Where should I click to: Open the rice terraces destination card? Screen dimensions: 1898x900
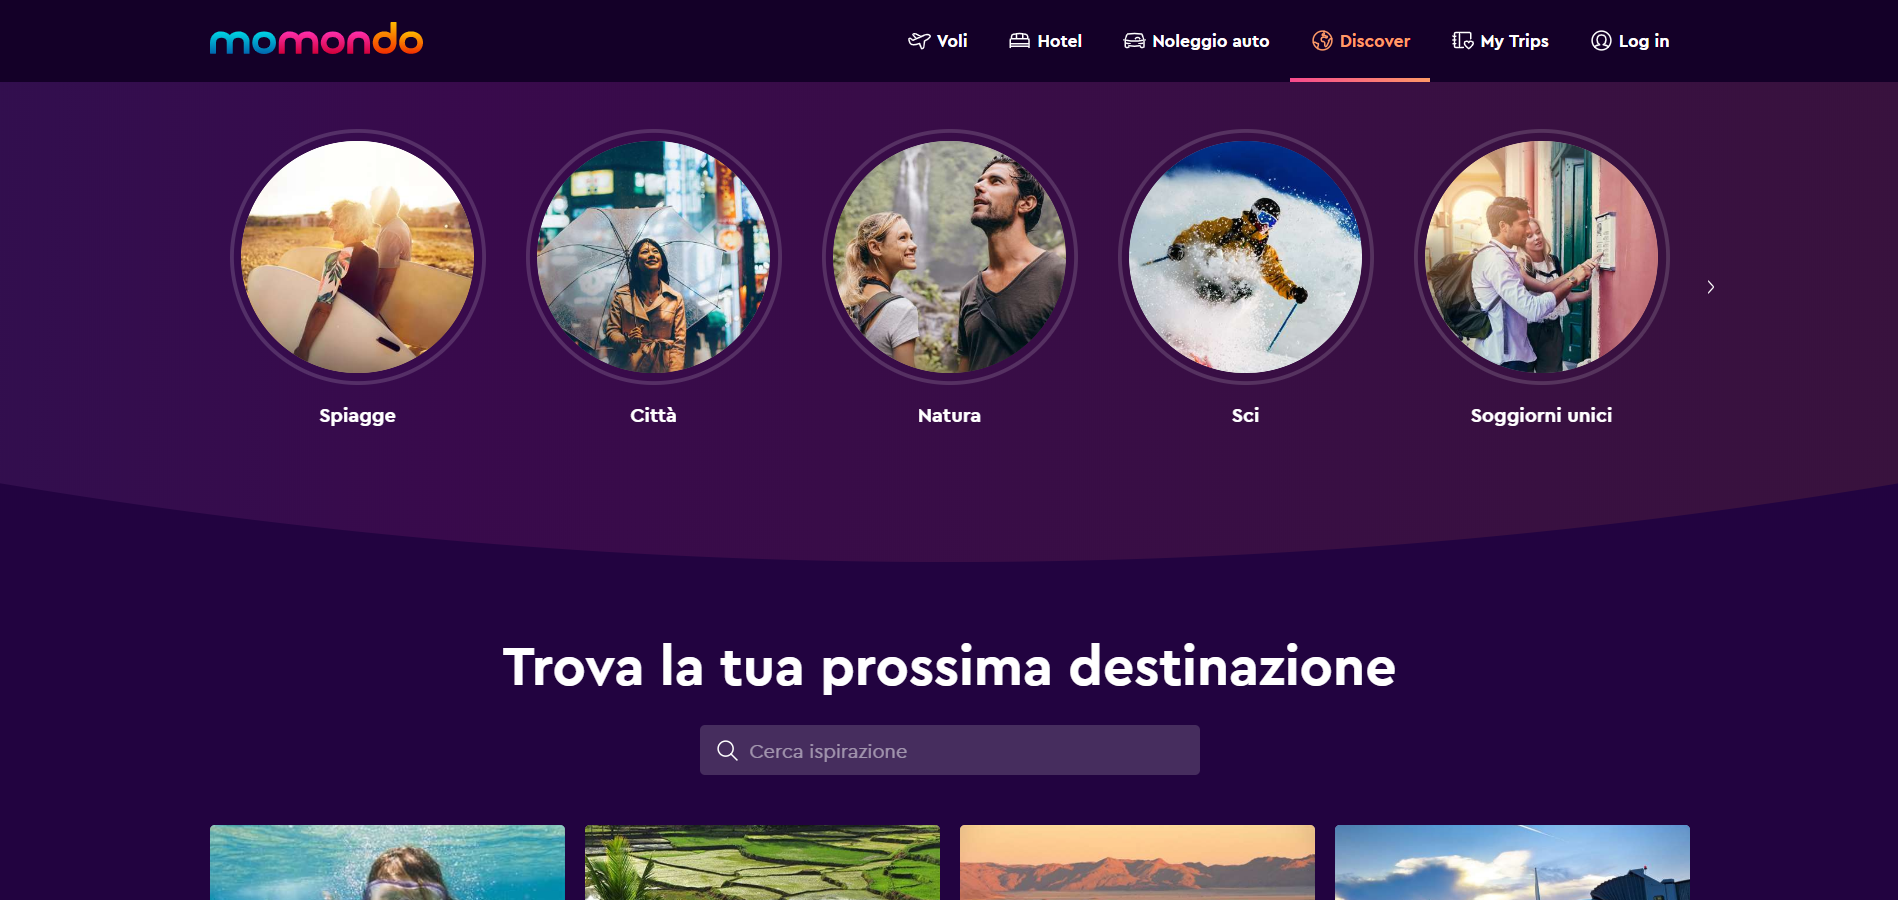pos(762,862)
